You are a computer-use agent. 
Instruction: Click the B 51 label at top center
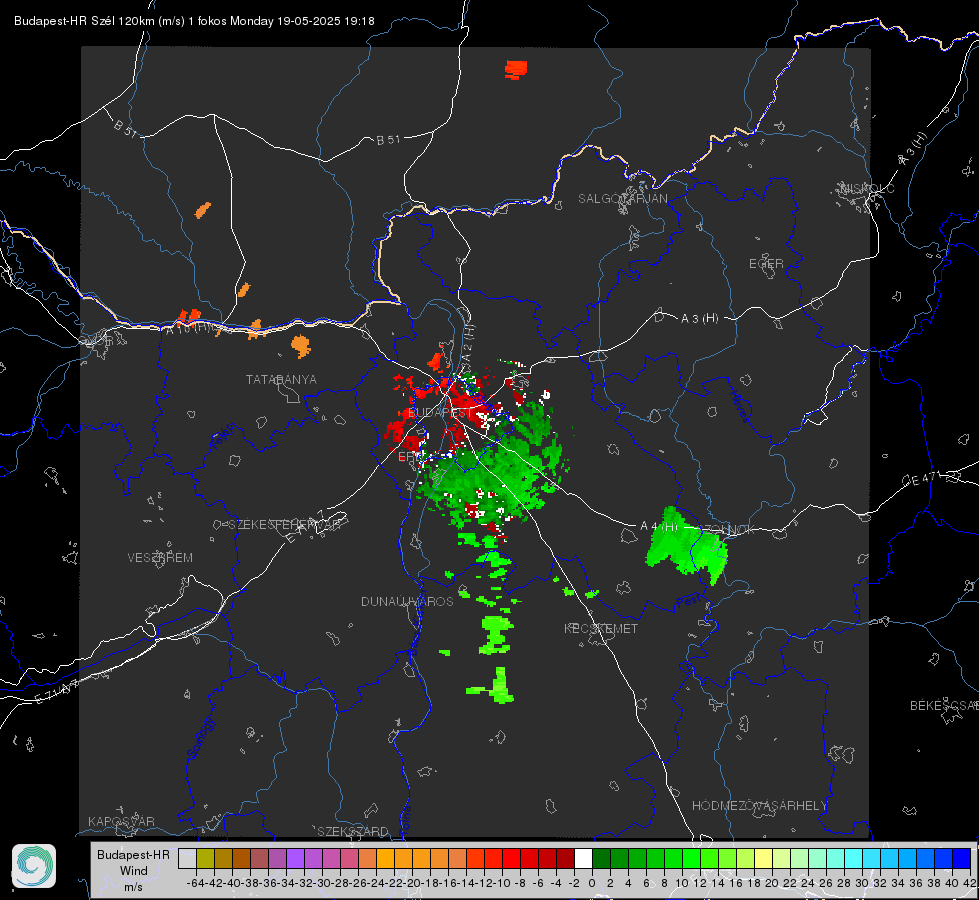click(x=388, y=140)
